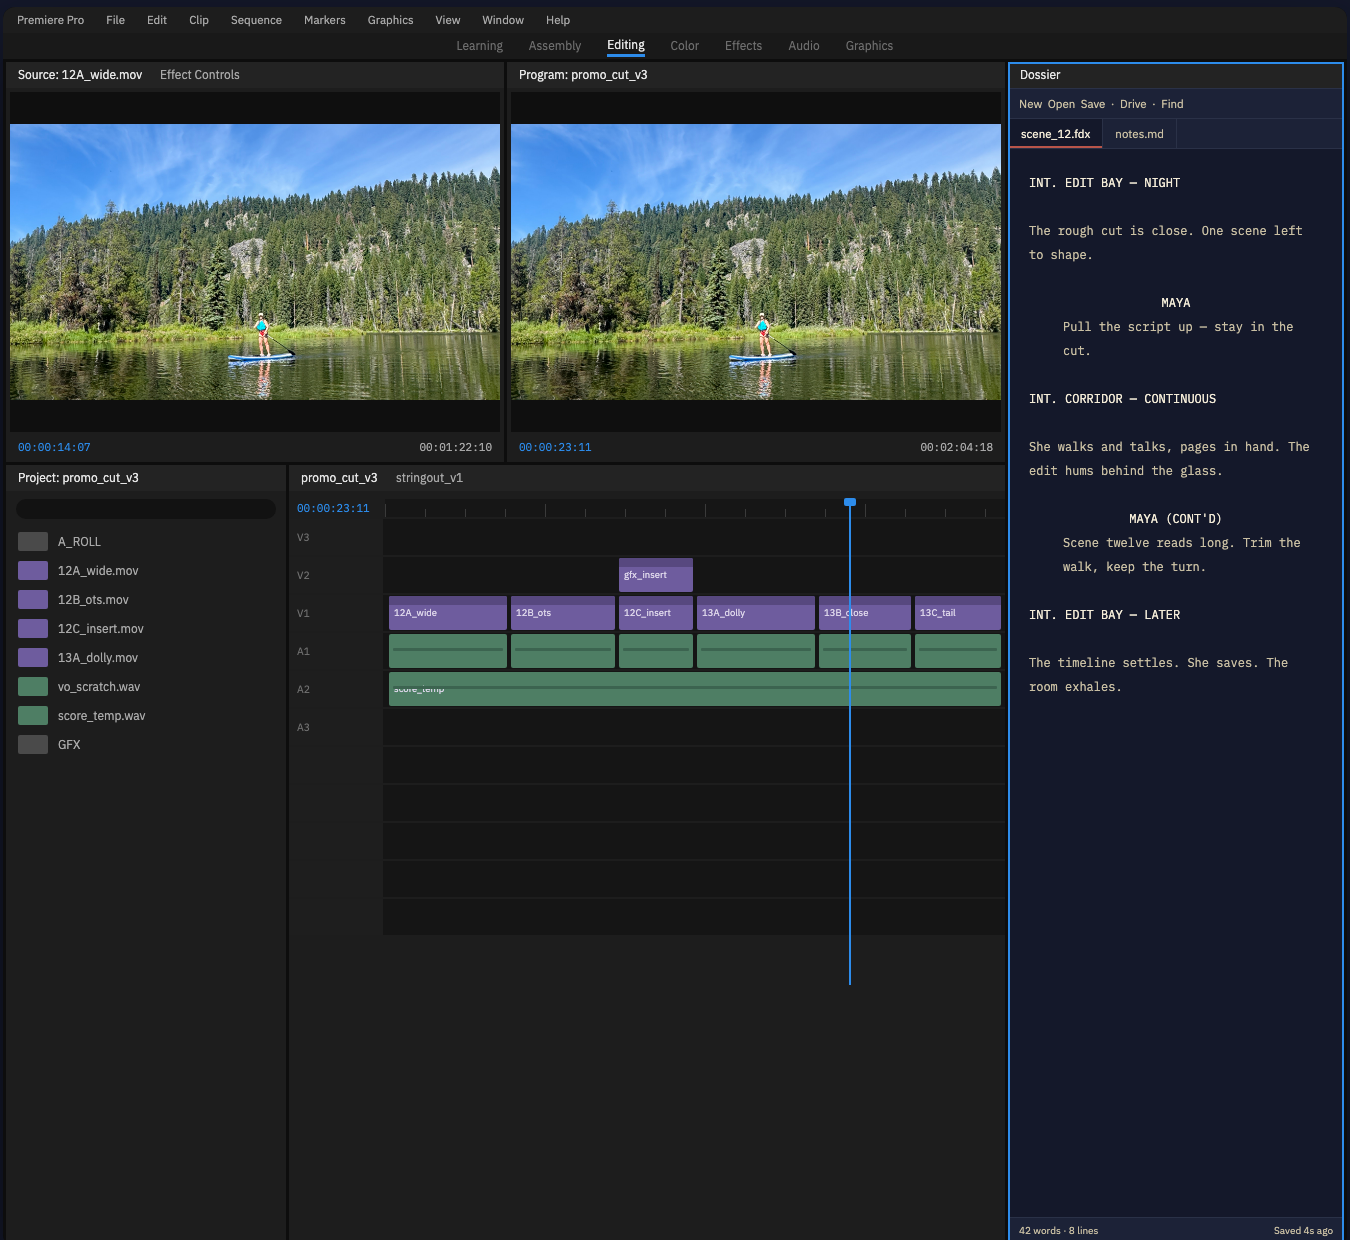
Task: Click Source timecode 00:00:14:07
Action: click(54, 448)
